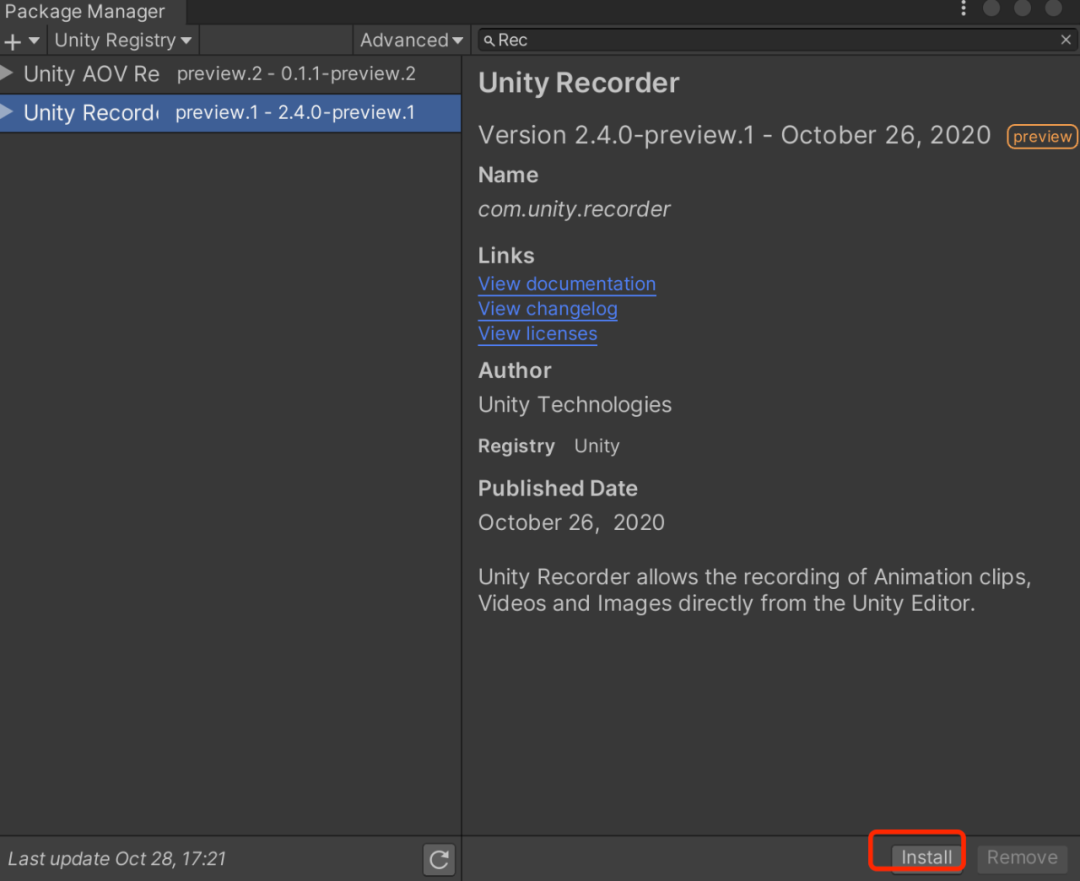Install the Unity Recorder package
1080x881 pixels.
tap(925, 856)
